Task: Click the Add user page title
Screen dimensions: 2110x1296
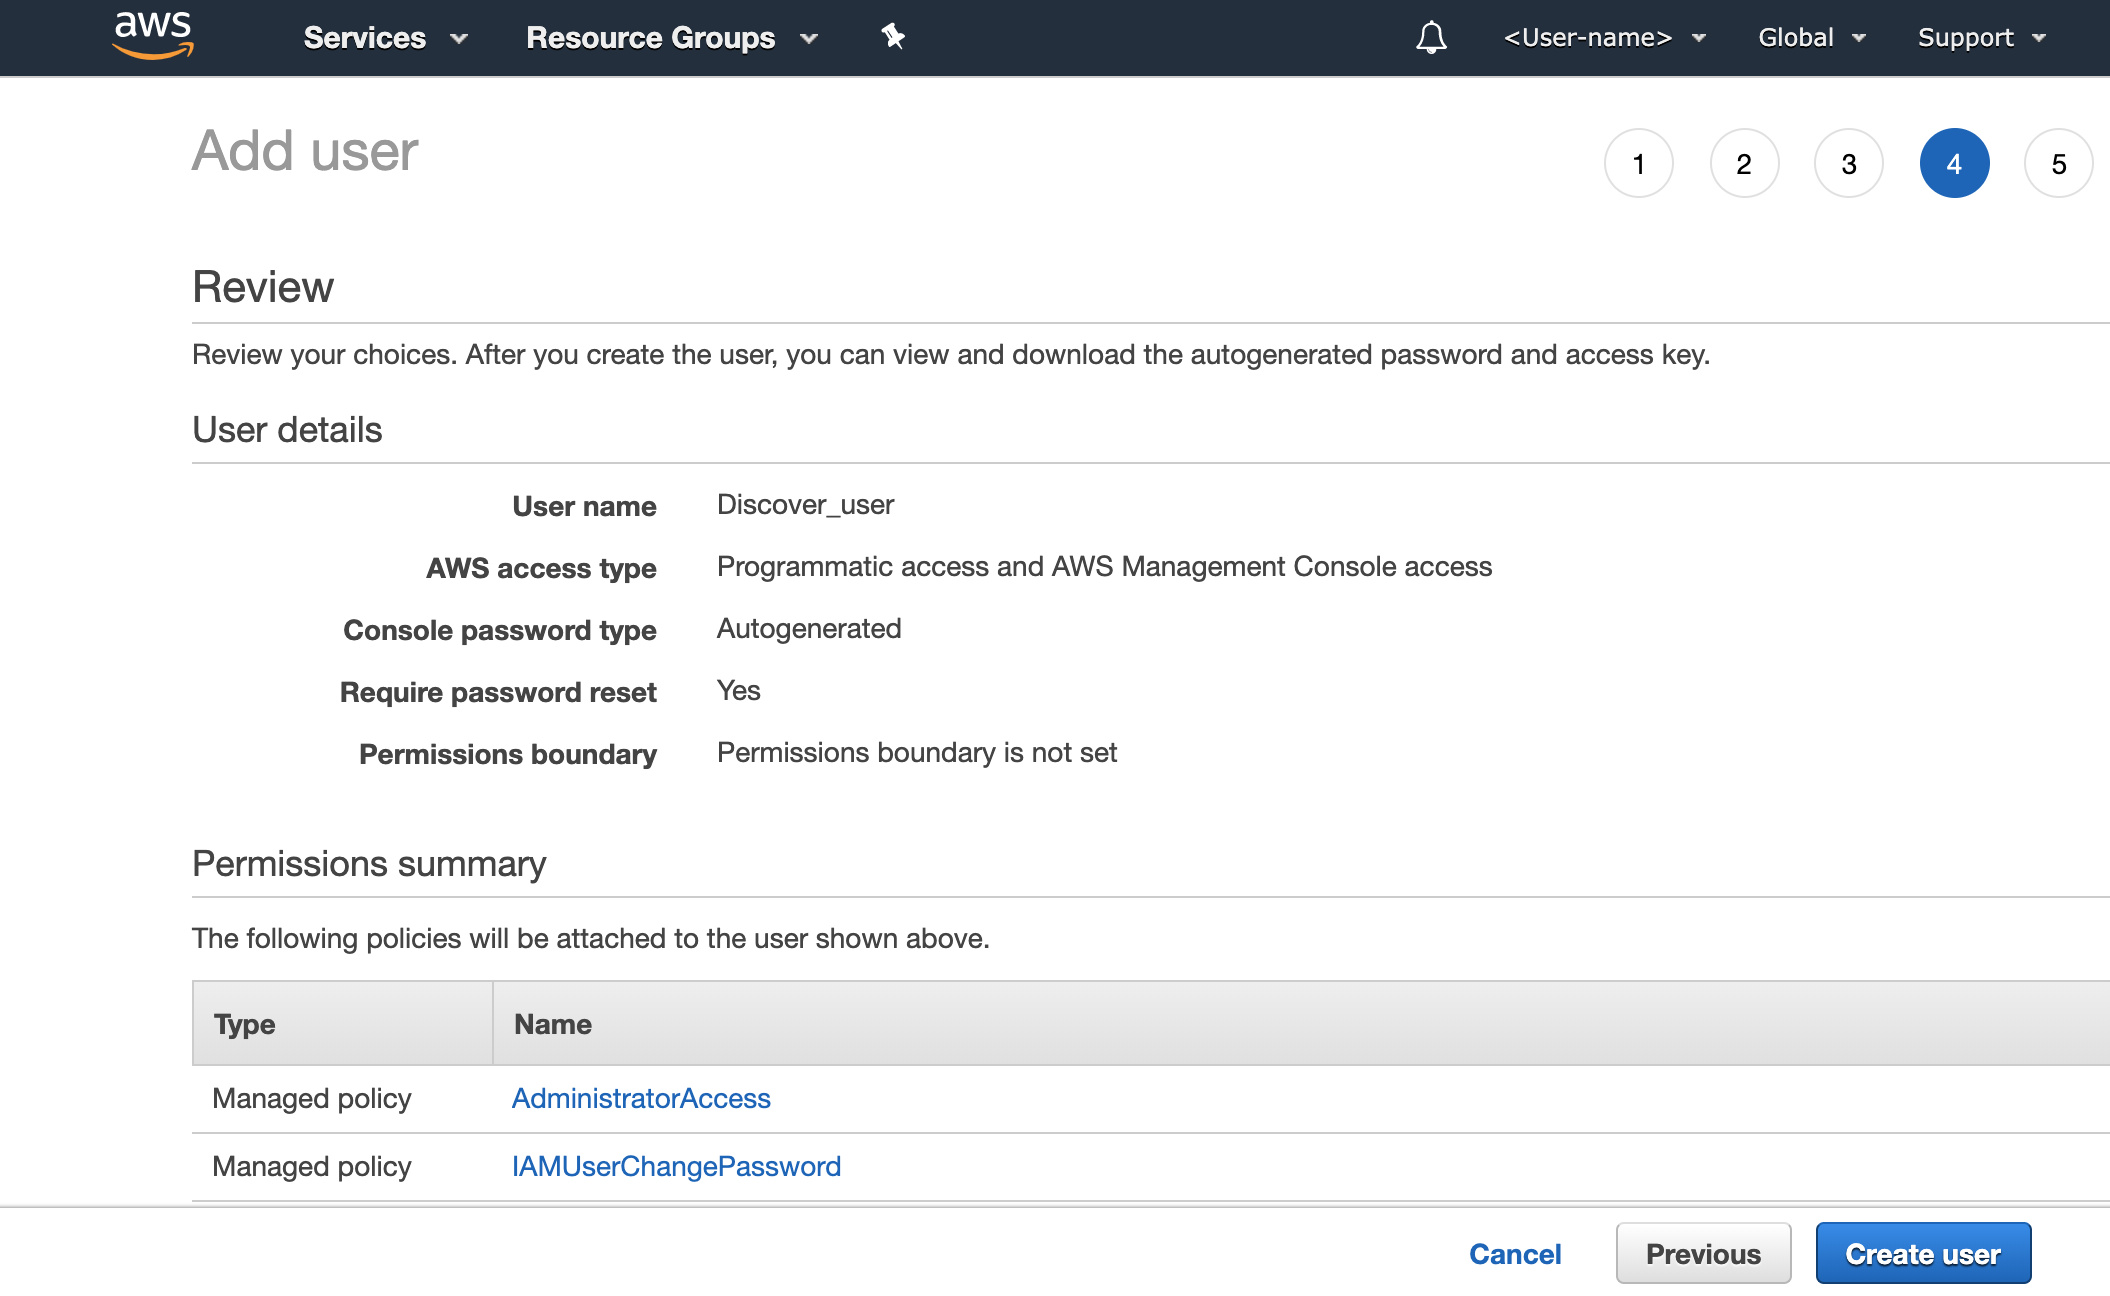Action: (305, 151)
